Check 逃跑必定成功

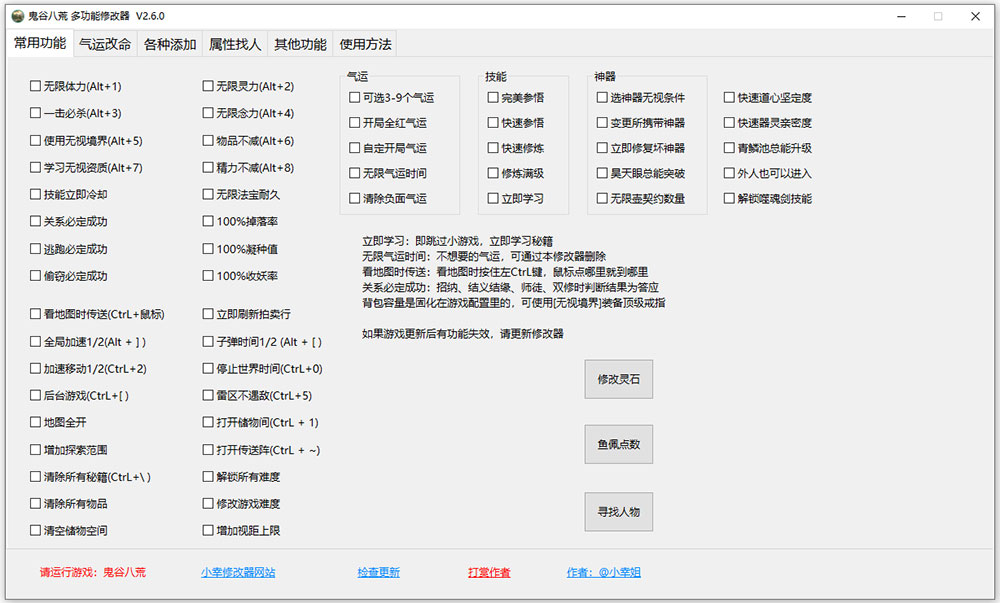pos(69,249)
